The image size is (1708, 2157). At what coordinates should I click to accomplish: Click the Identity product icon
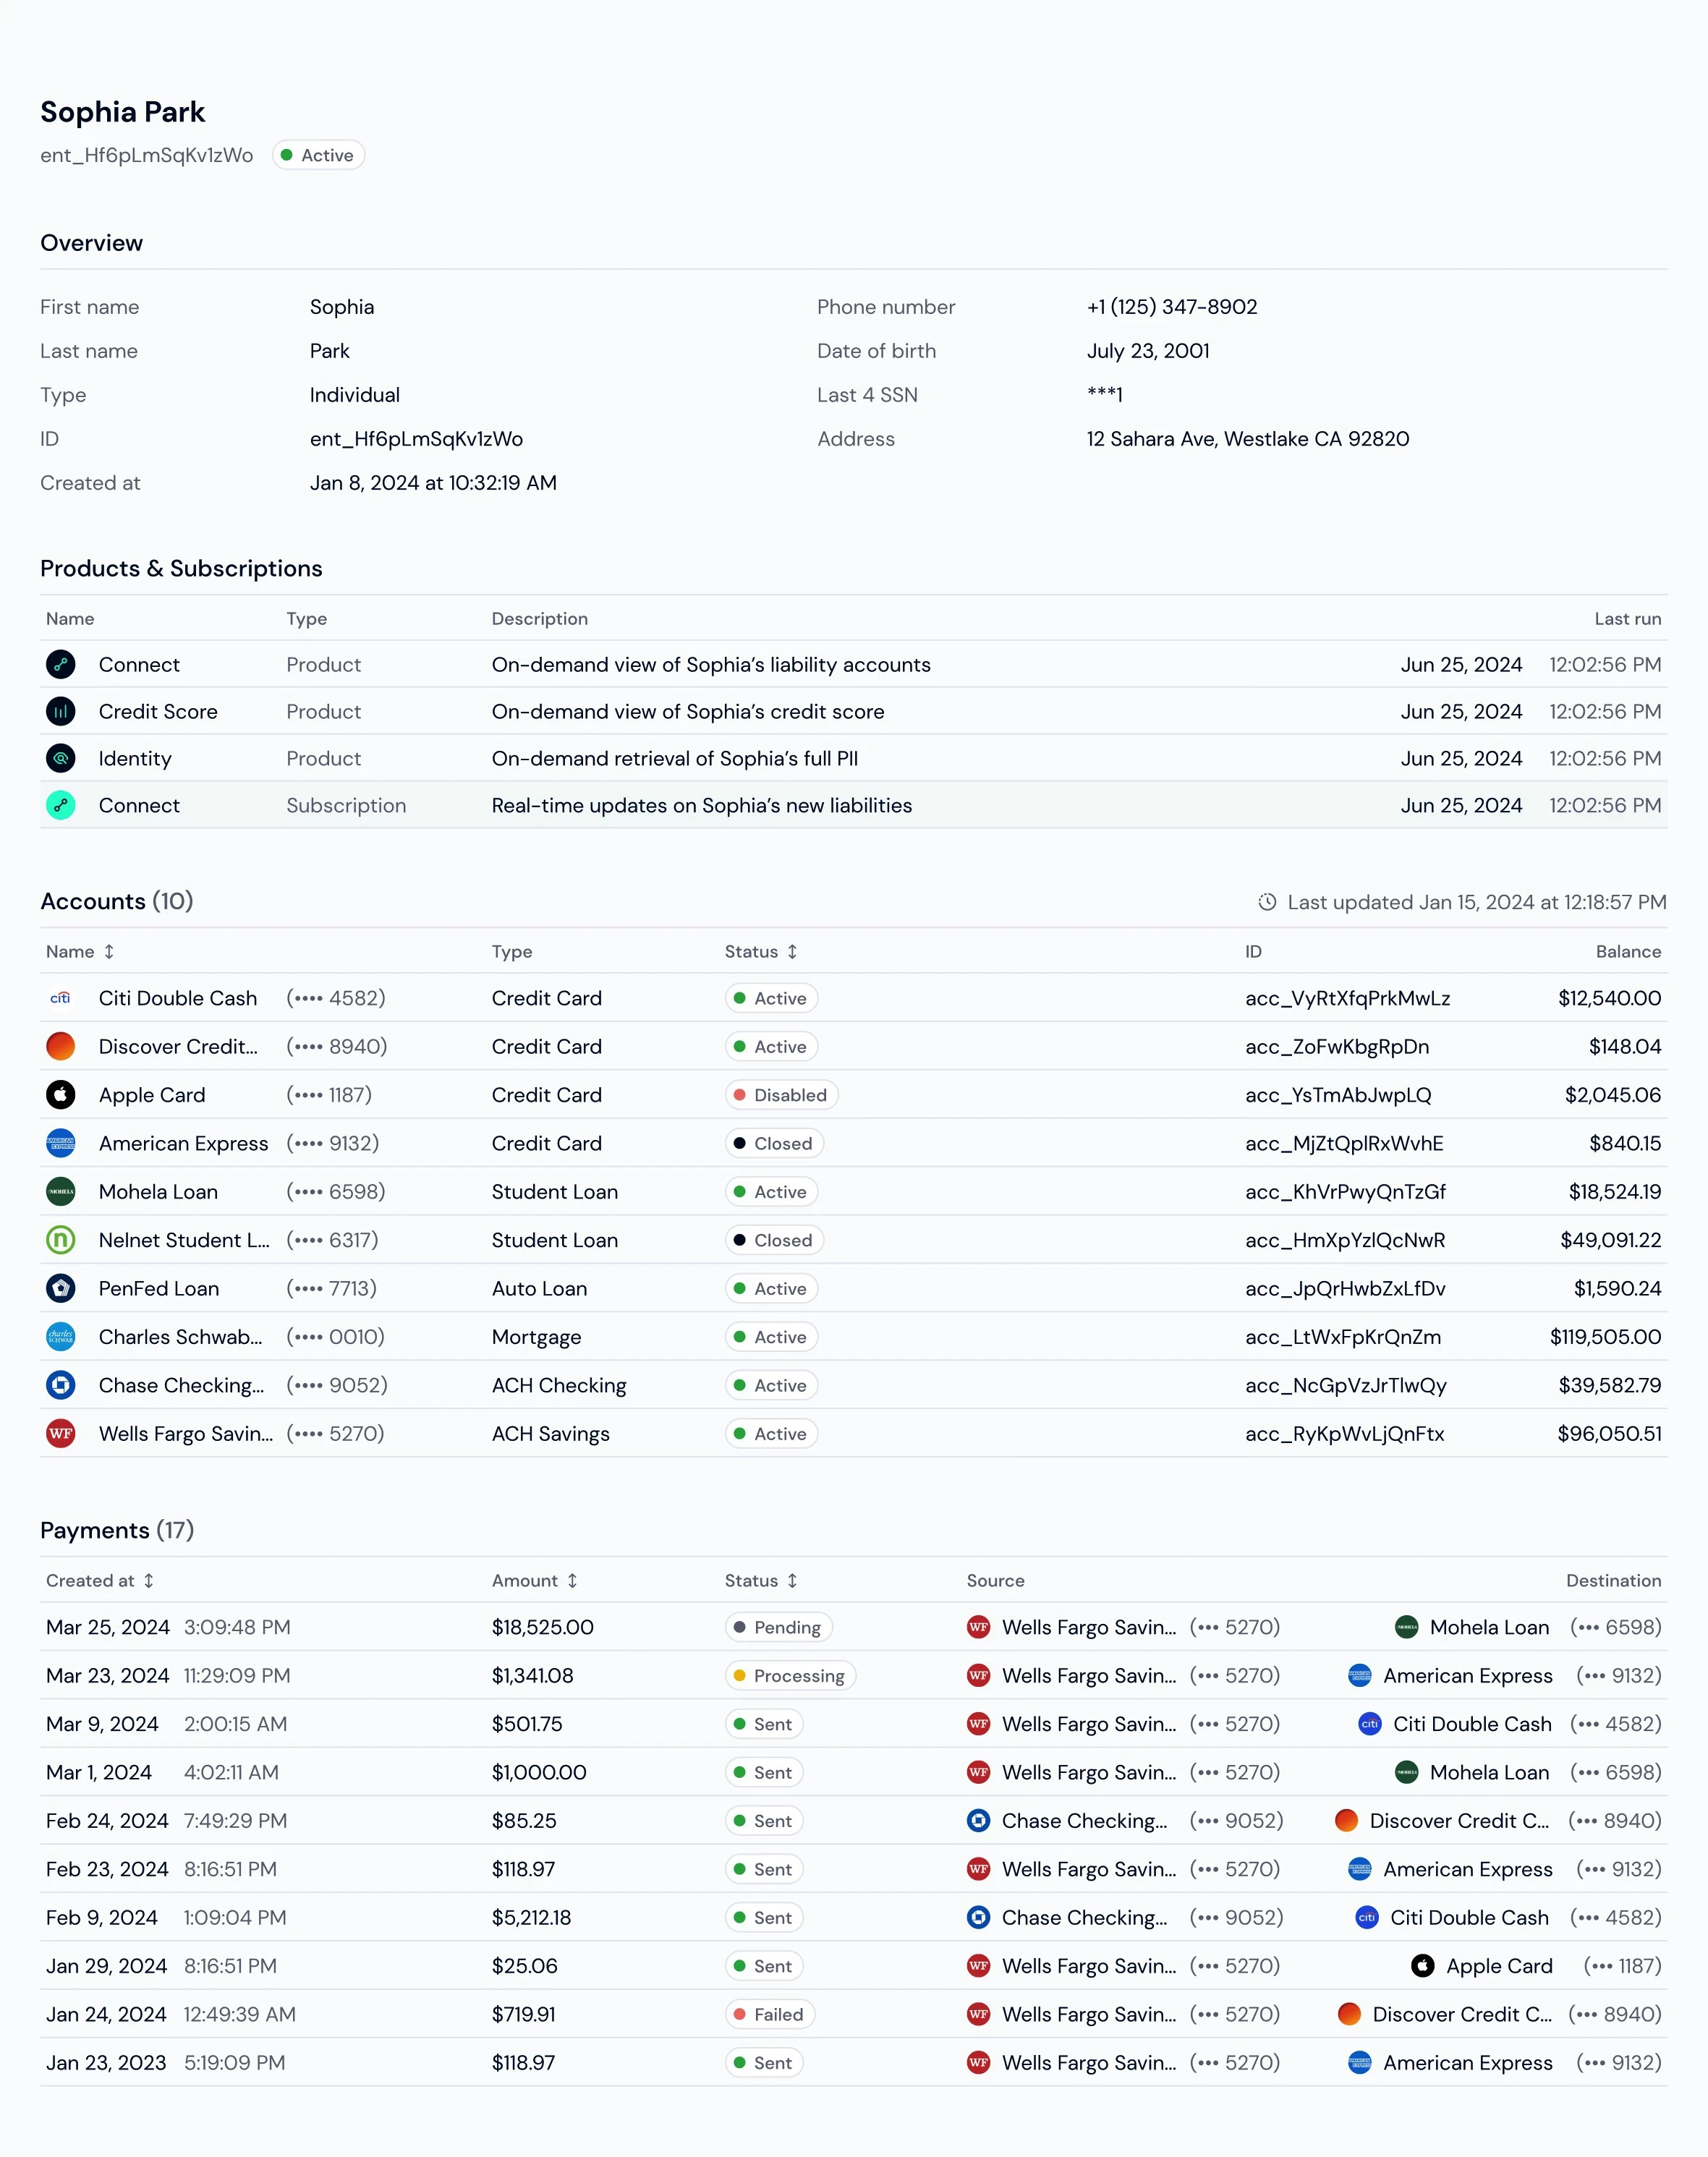pos(61,758)
